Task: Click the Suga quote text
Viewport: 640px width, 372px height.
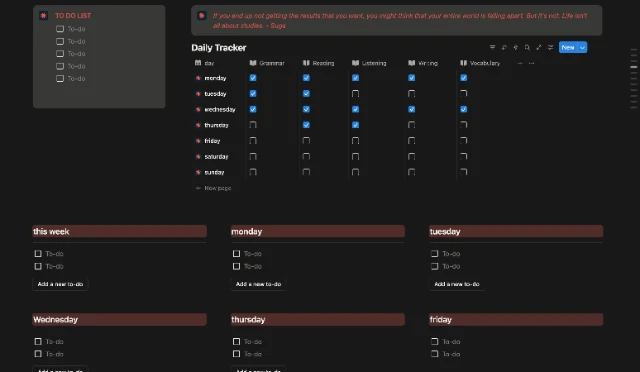Action: [x=400, y=20]
